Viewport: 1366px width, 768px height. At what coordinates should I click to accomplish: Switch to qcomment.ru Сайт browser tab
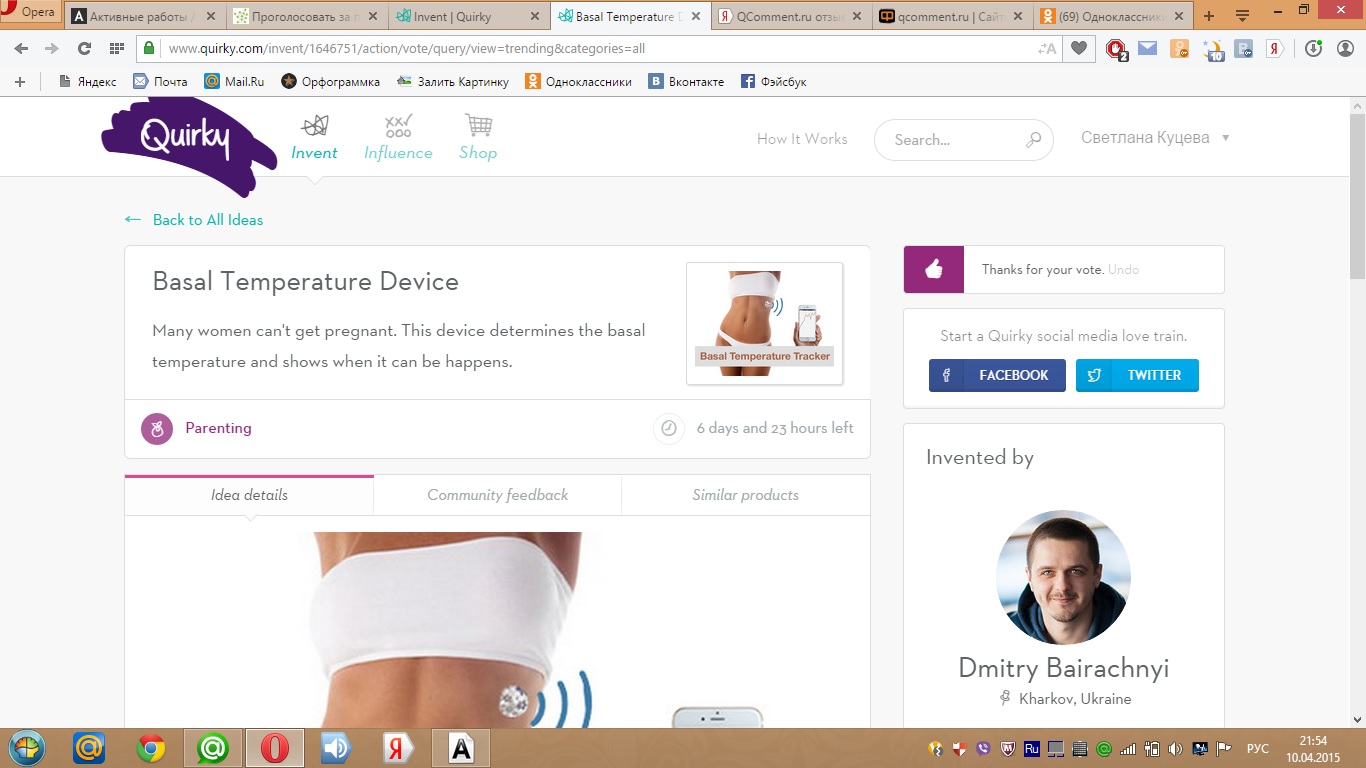pos(952,16)
